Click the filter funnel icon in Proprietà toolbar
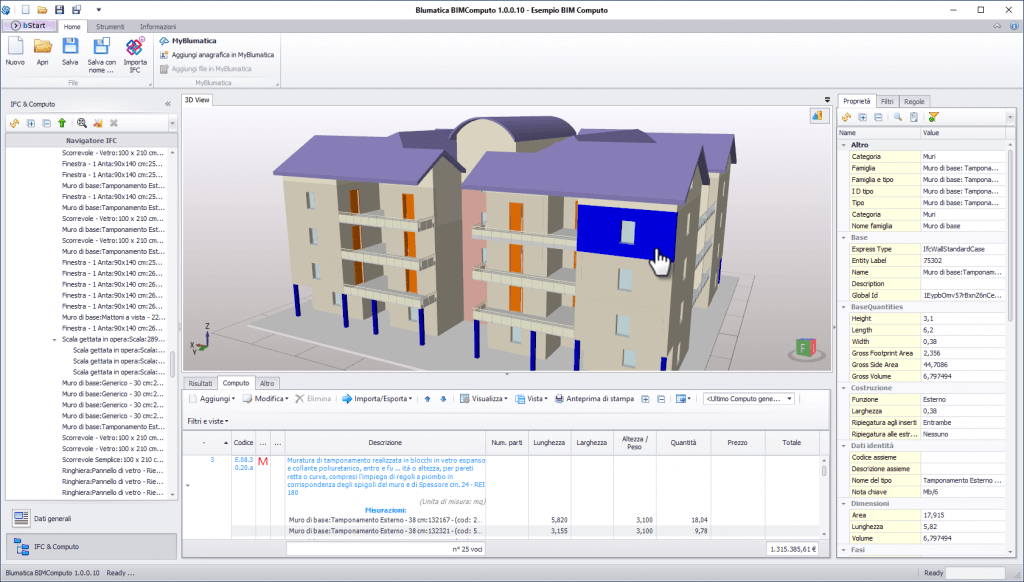Screen dimensions: 1024x582 (x=933, y=117)
